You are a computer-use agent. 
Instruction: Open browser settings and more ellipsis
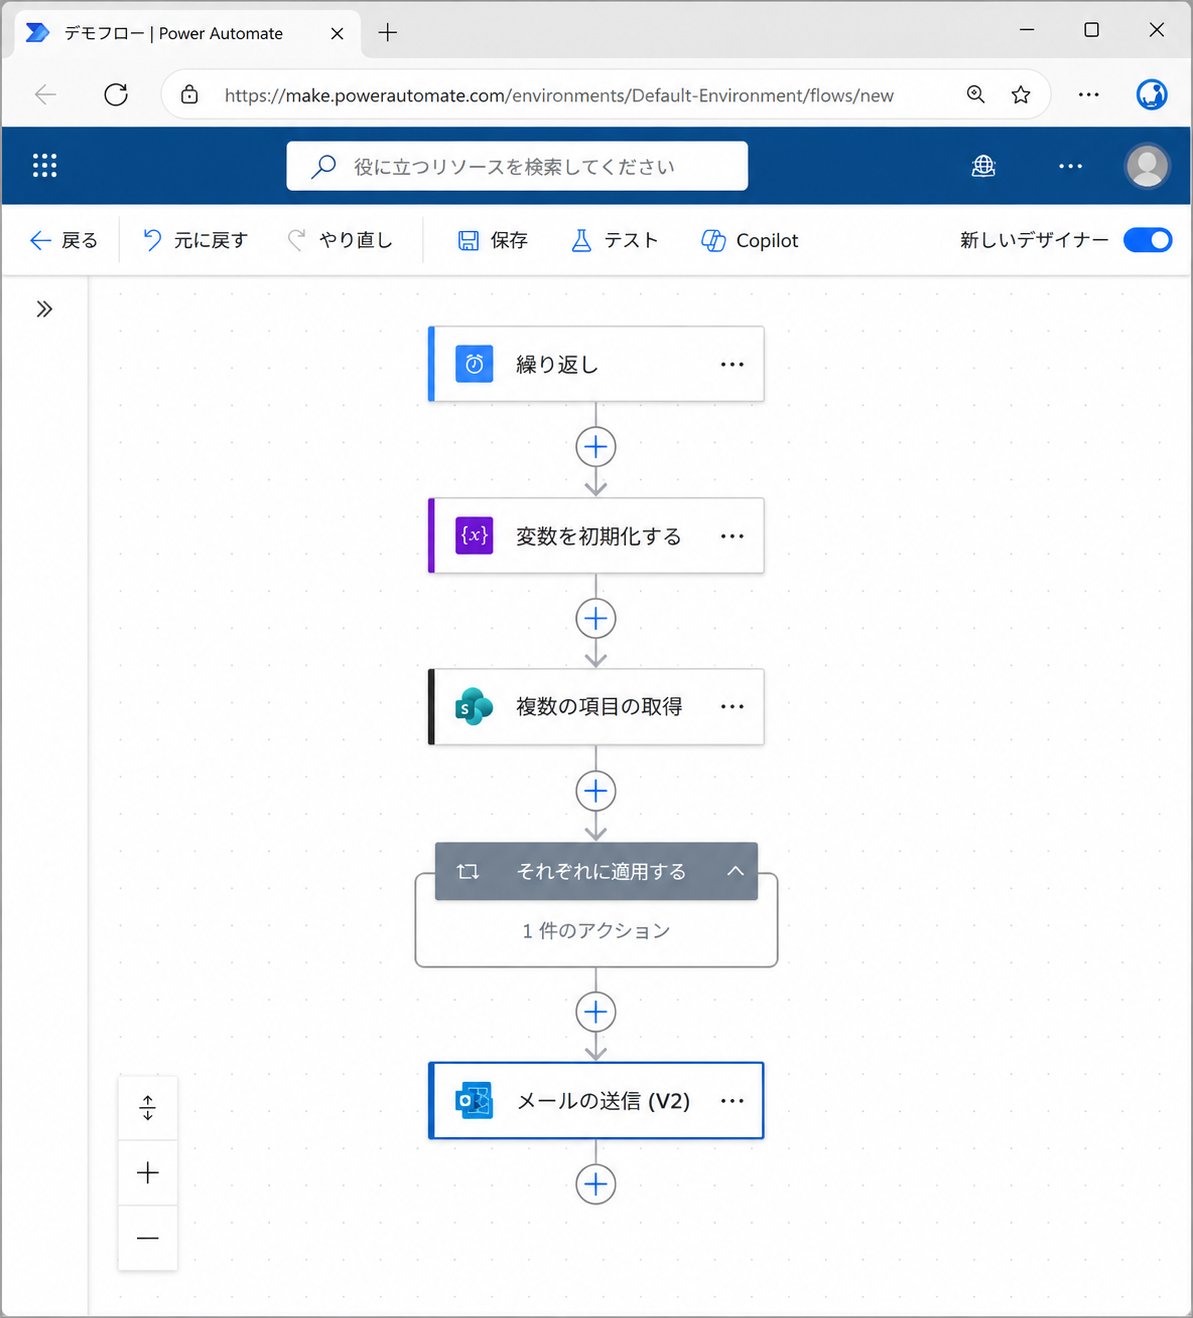pos(1089,95)
